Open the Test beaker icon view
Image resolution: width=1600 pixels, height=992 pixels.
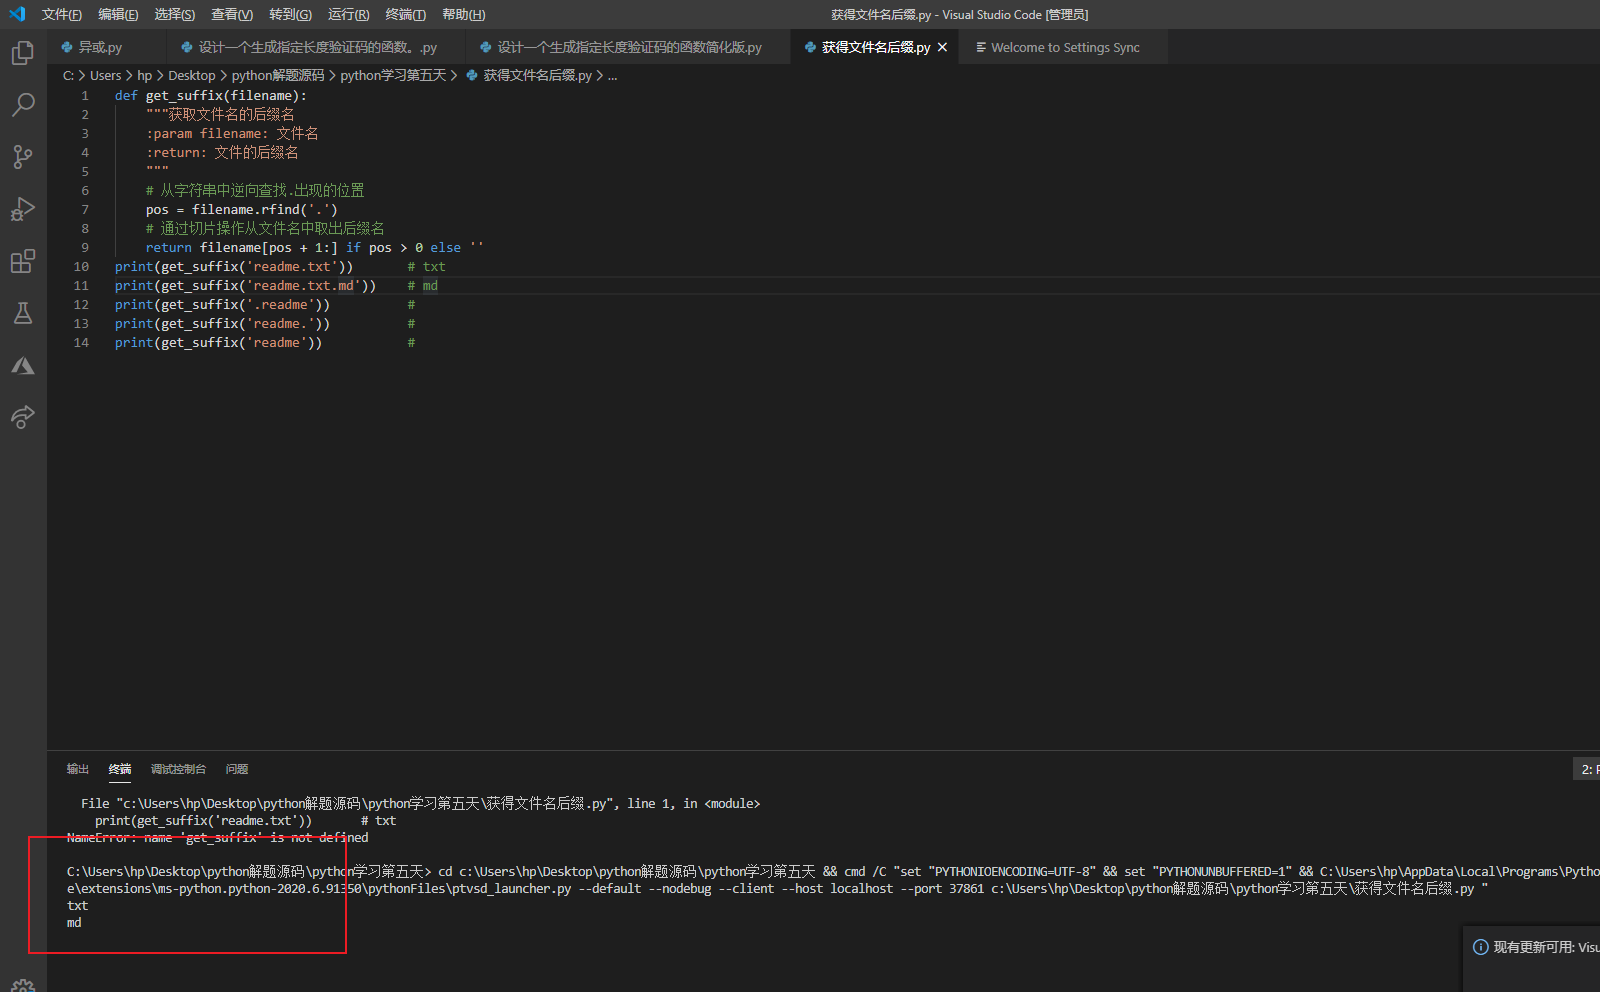pyautogui.click(x=22, y=314)
